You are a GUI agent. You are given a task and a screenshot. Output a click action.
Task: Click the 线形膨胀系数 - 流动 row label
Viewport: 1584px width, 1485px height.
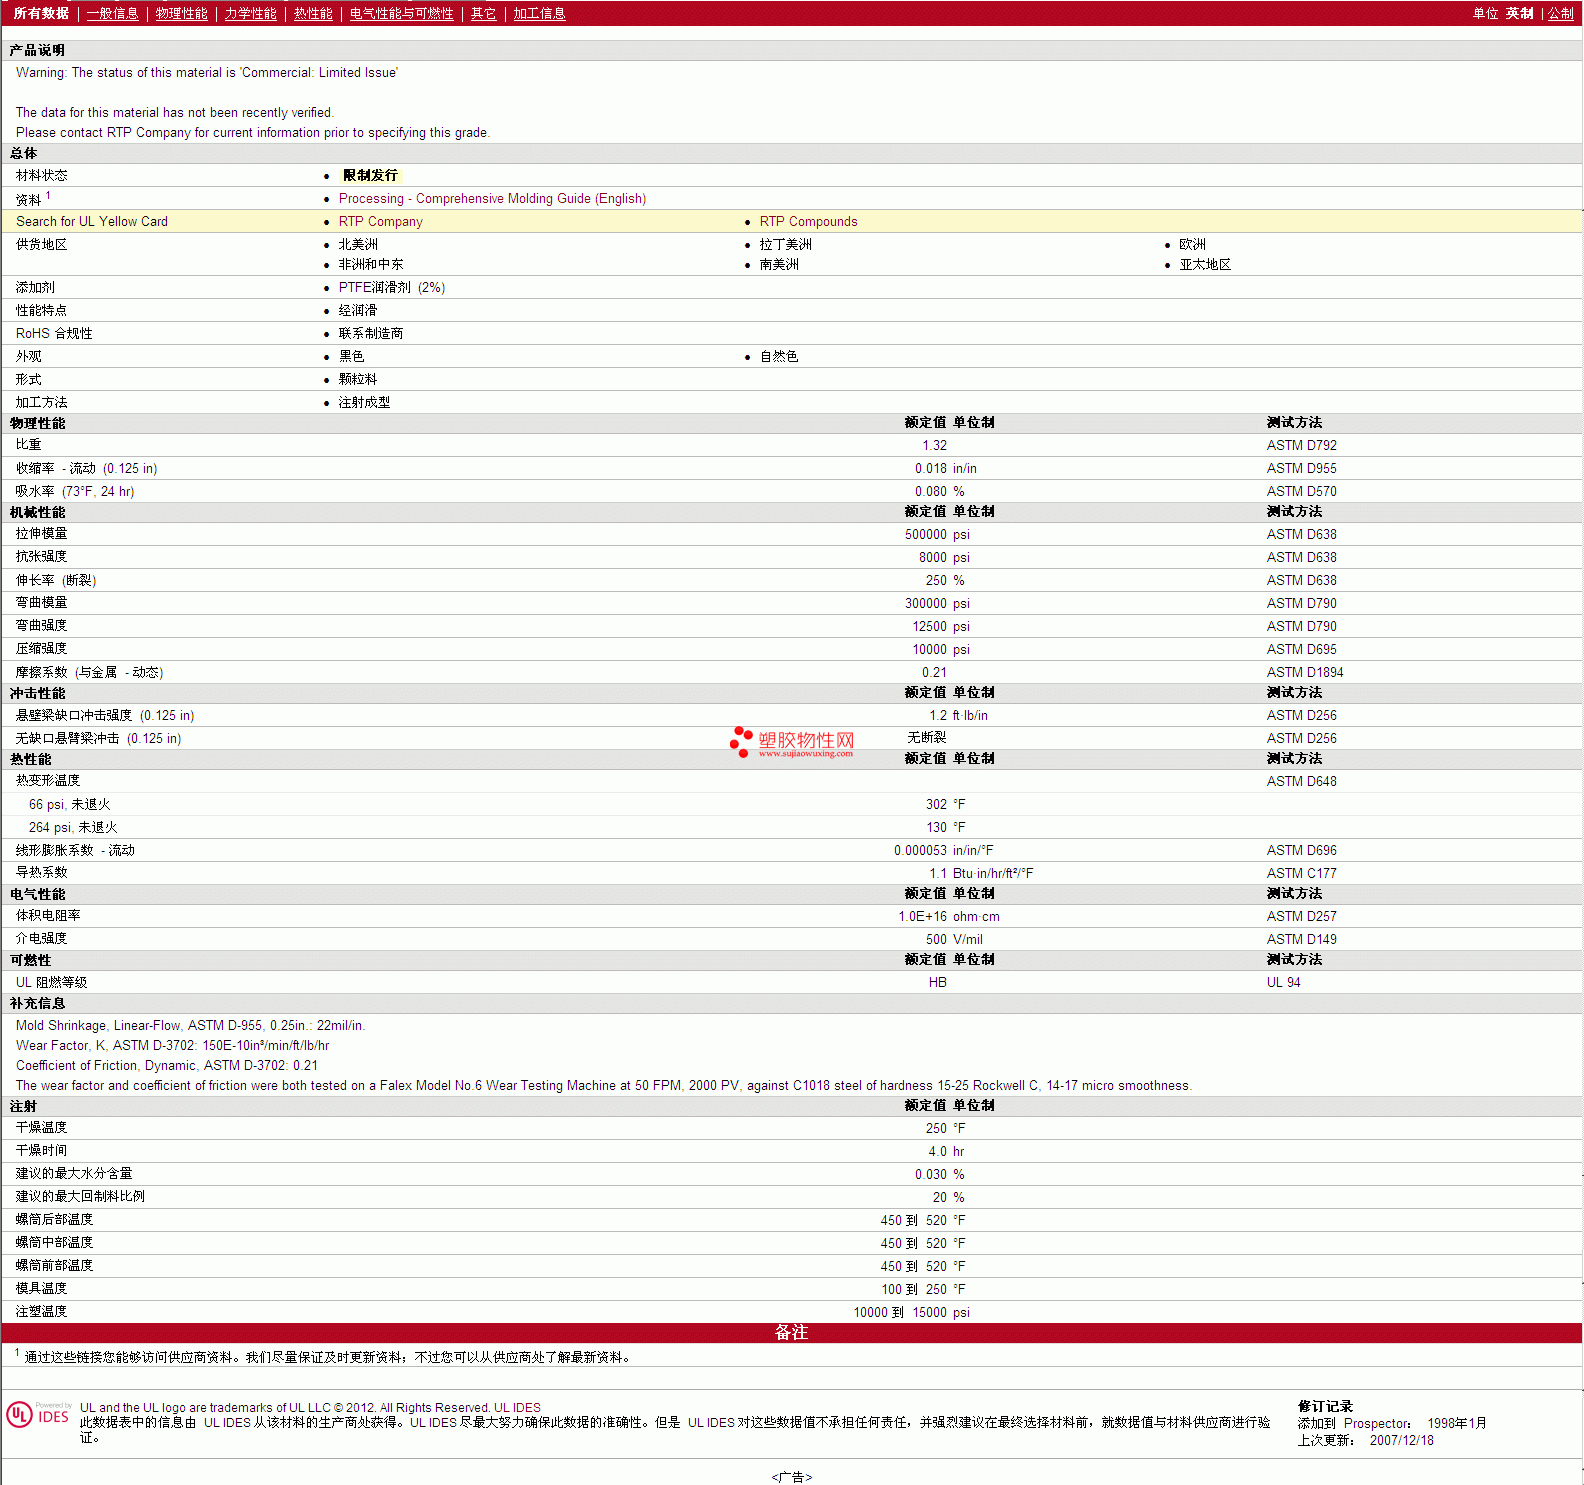(x=75, y=851)
